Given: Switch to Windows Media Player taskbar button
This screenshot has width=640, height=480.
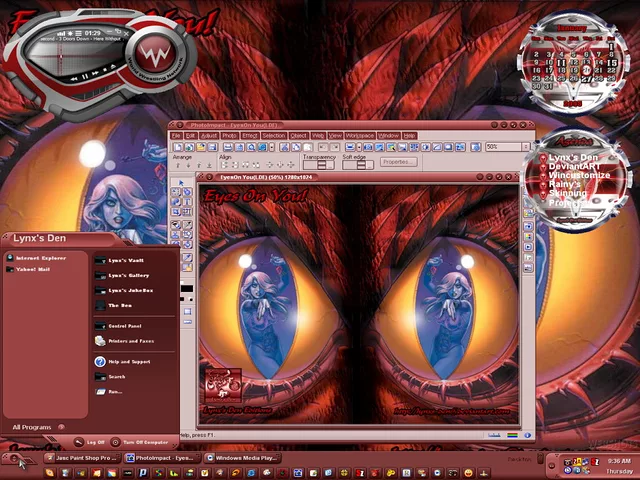Looking at the screenshot, I should pyautogui.click(x=242, y=458).
